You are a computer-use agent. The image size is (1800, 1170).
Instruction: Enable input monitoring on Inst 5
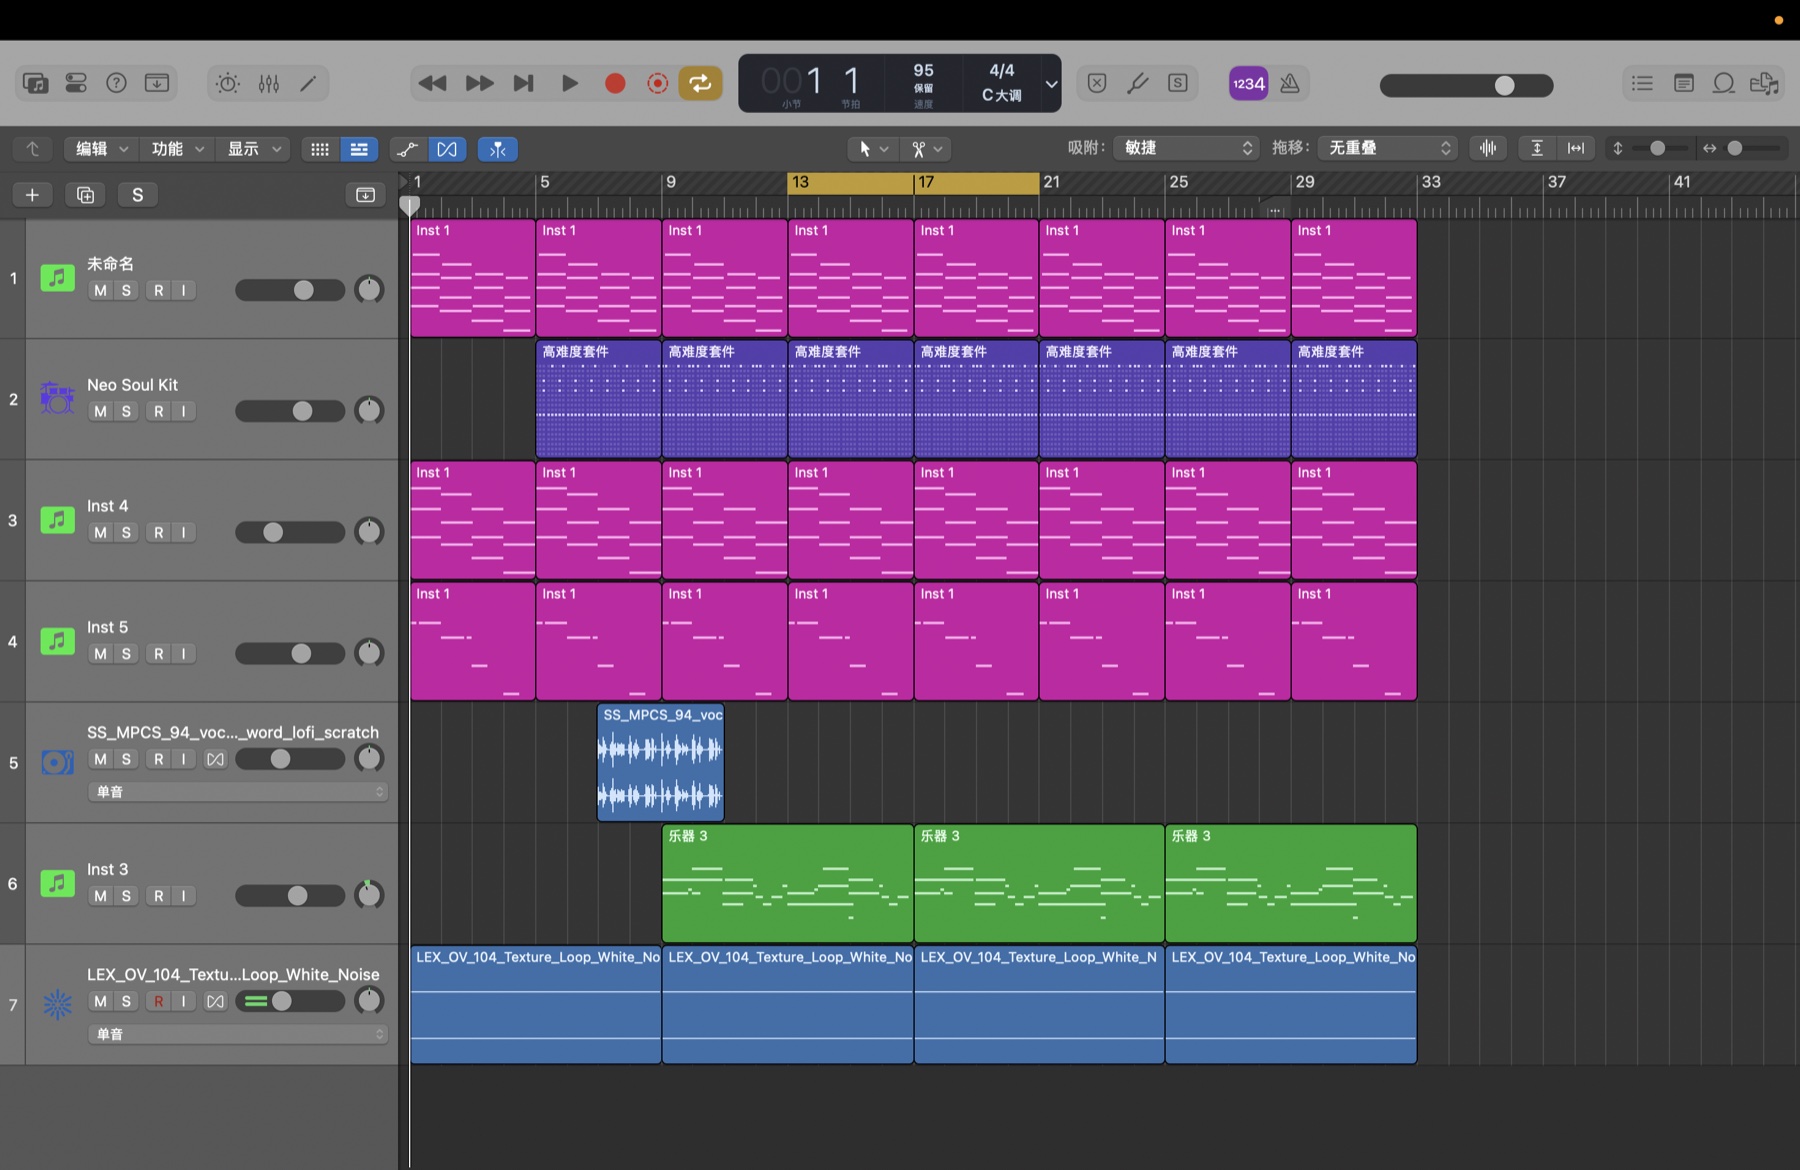click(184, 654)
